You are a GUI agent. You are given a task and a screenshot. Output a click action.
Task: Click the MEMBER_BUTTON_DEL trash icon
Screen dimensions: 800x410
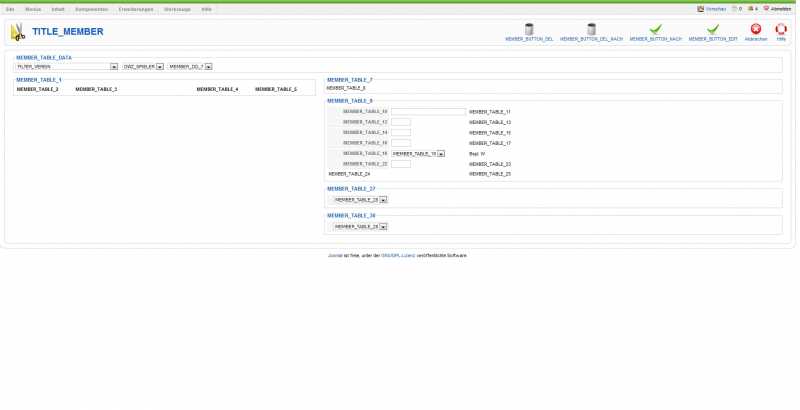pyautogui.click(x=529, y=29)
